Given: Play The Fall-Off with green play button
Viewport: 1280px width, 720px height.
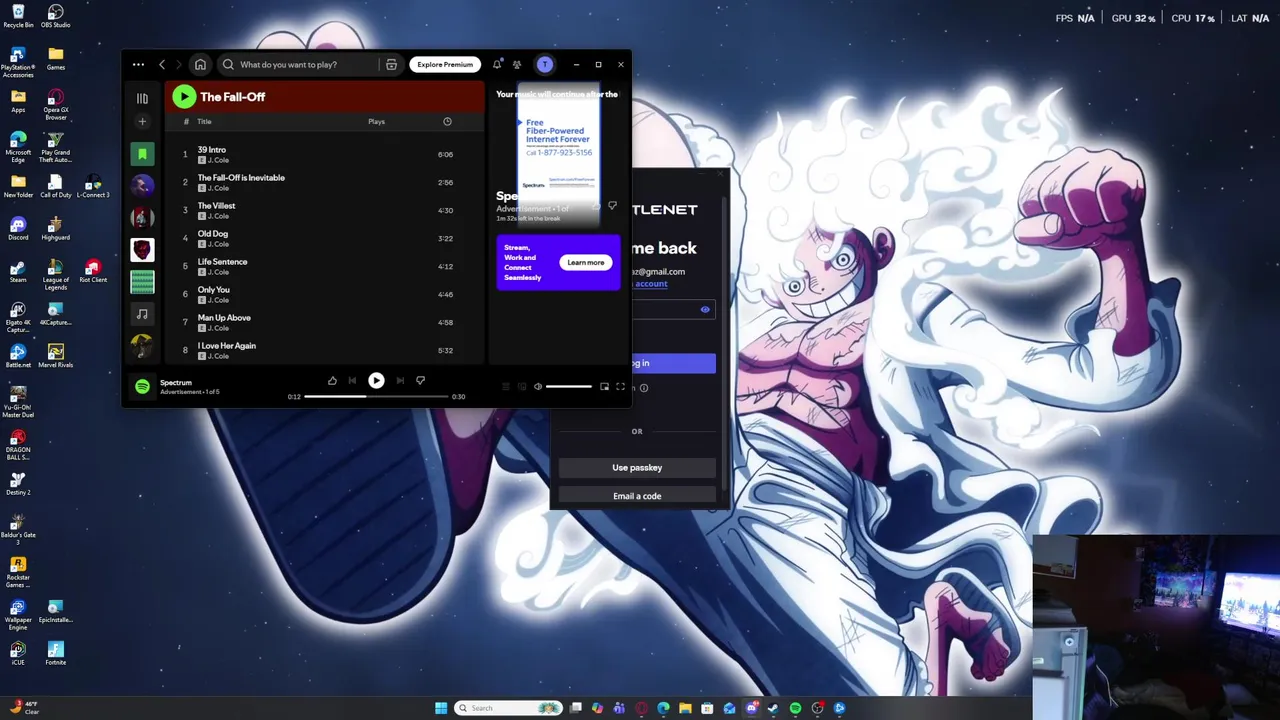Looking at the screenshot, I should [x=184, y=96].
